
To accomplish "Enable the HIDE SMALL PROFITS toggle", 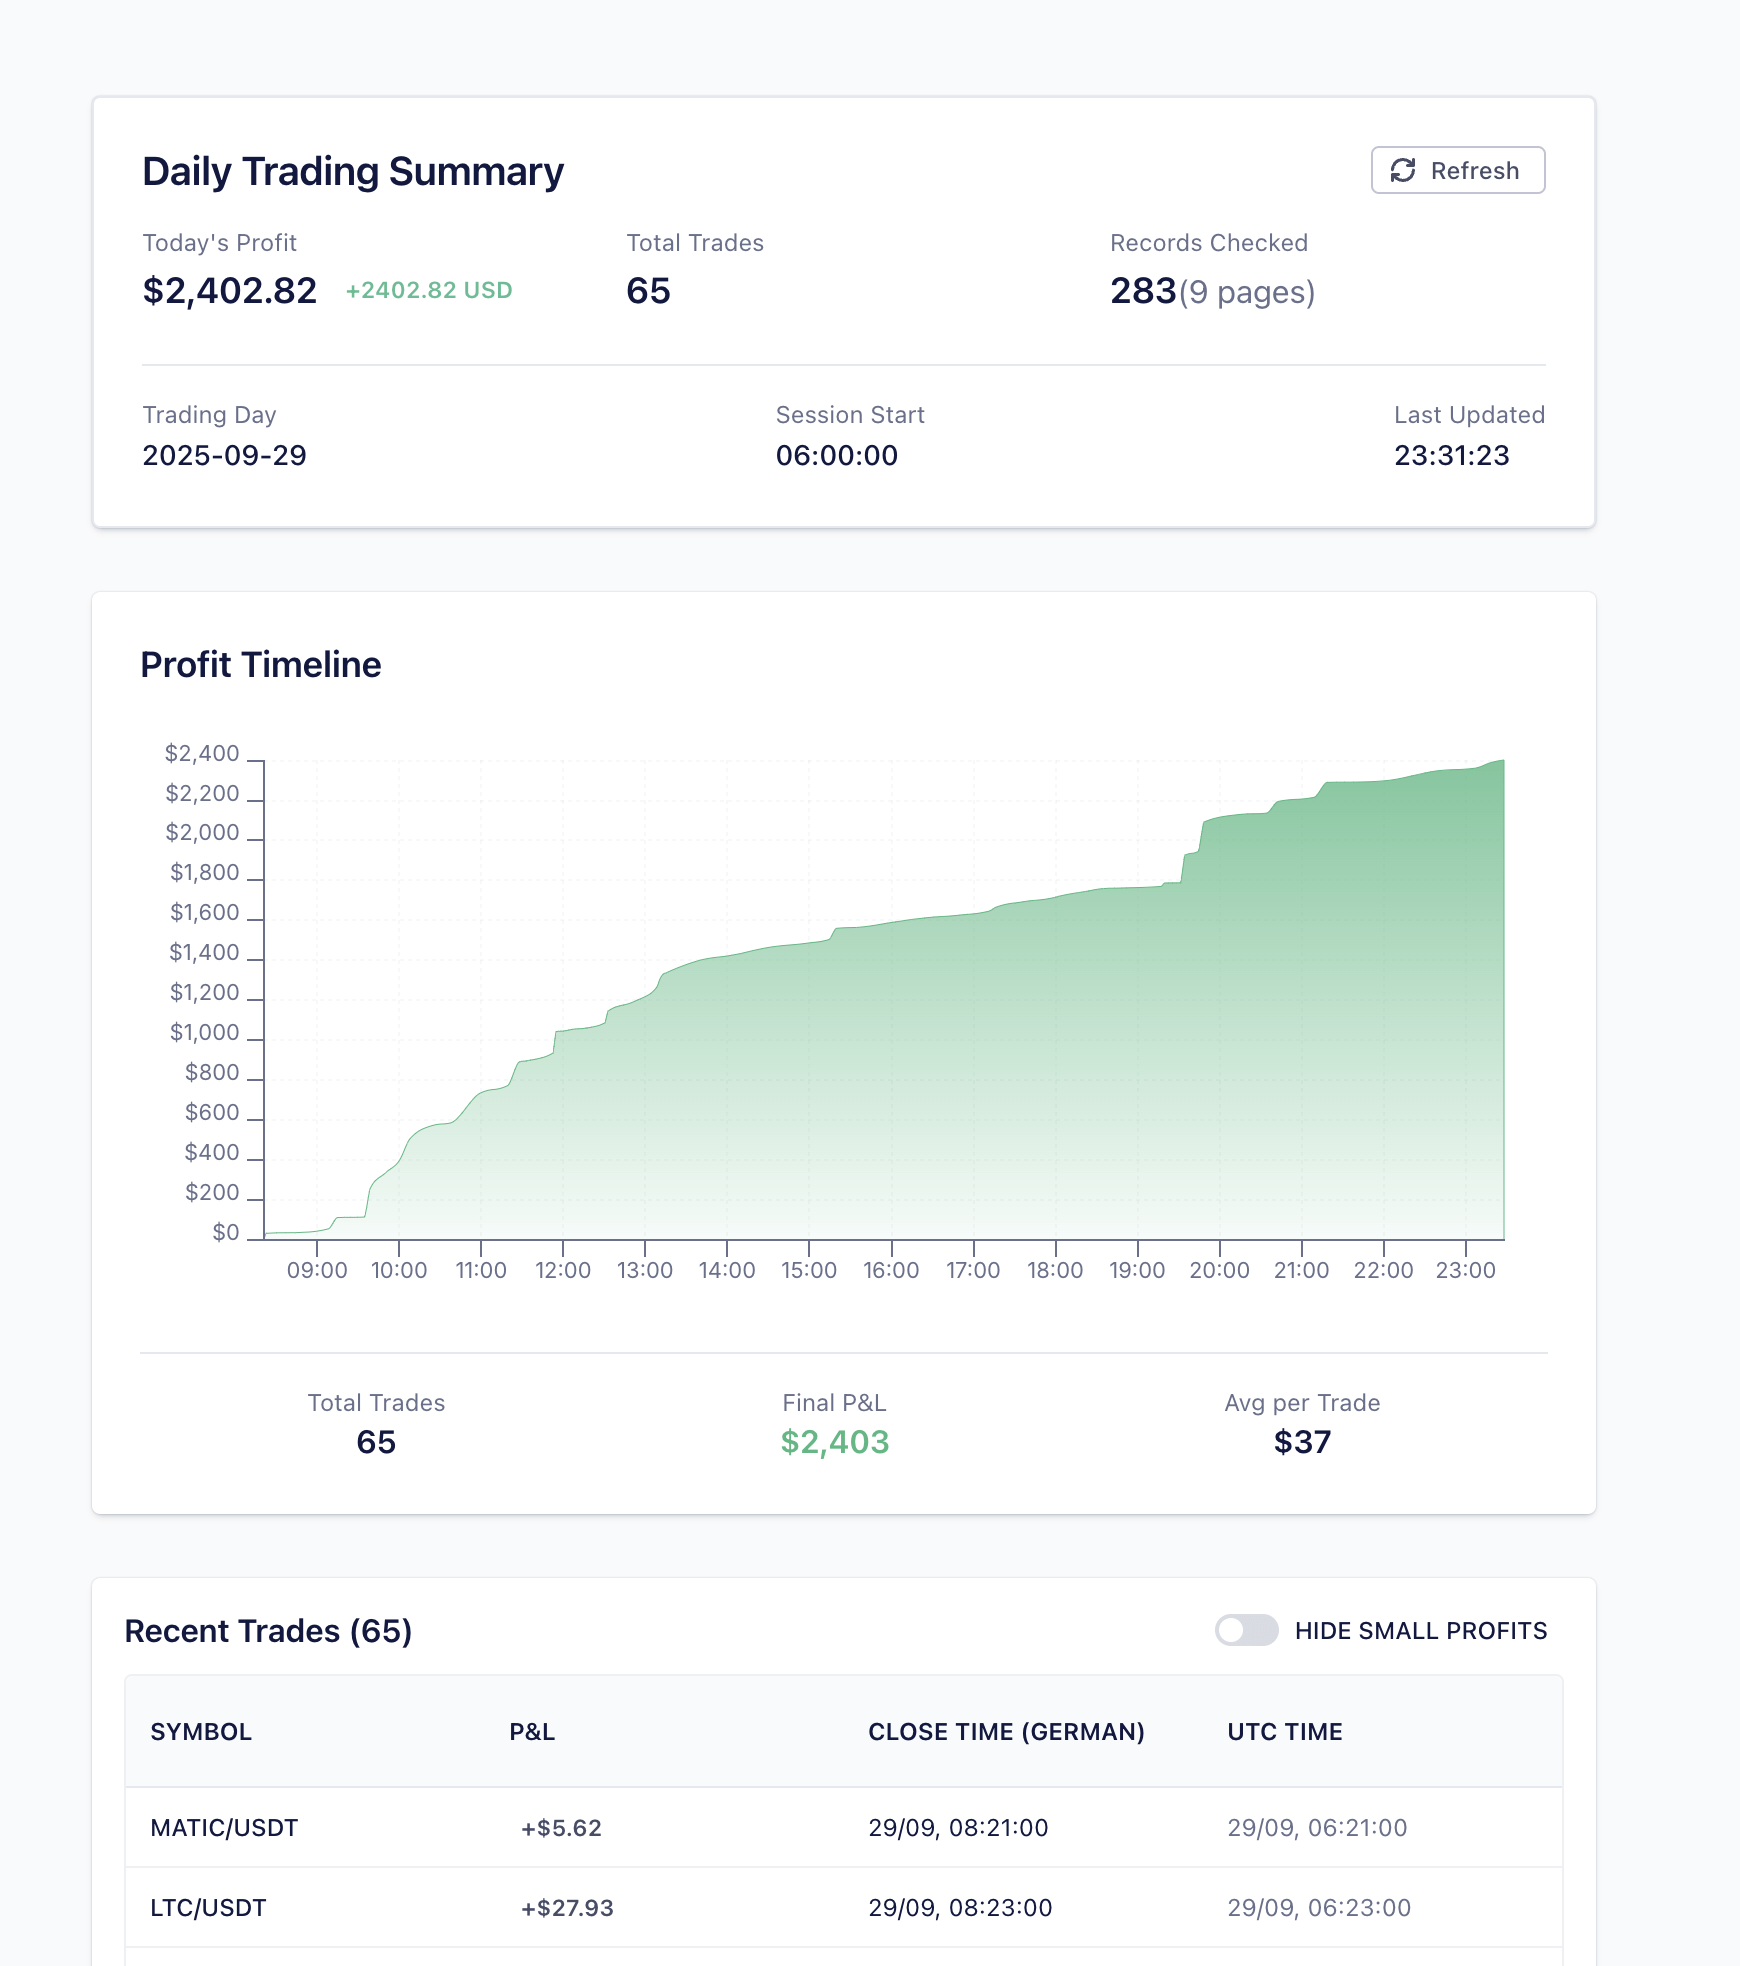I will [1246, 1630].
